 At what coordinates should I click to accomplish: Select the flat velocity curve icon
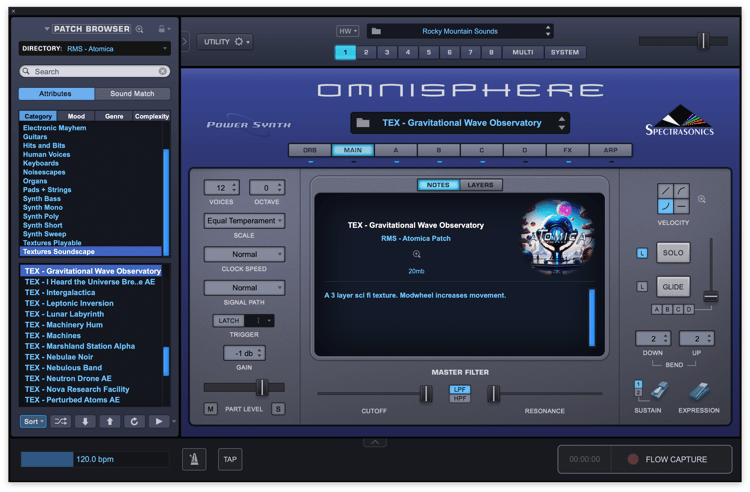tap(681, 207)
